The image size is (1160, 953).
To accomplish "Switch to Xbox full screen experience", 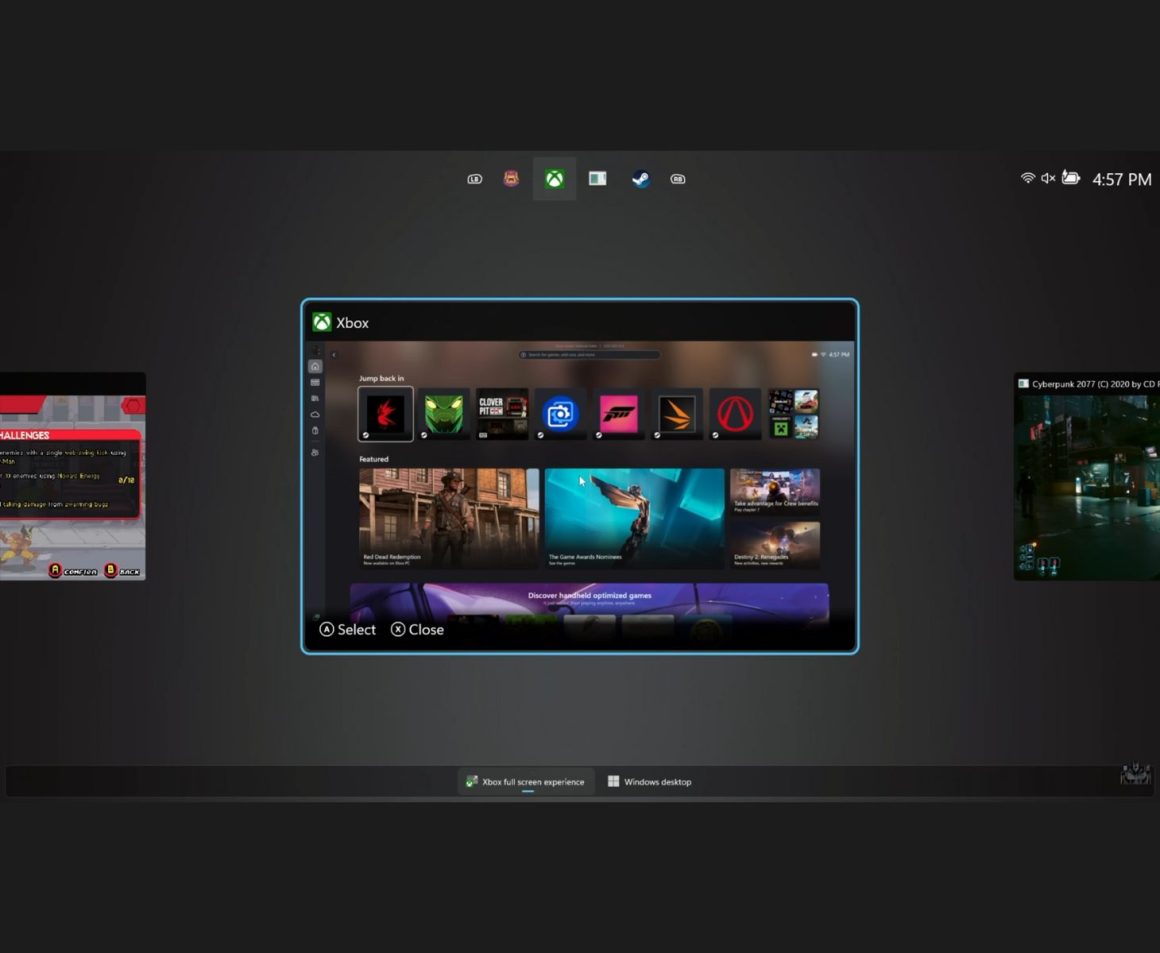I will [x=526, y=782].
